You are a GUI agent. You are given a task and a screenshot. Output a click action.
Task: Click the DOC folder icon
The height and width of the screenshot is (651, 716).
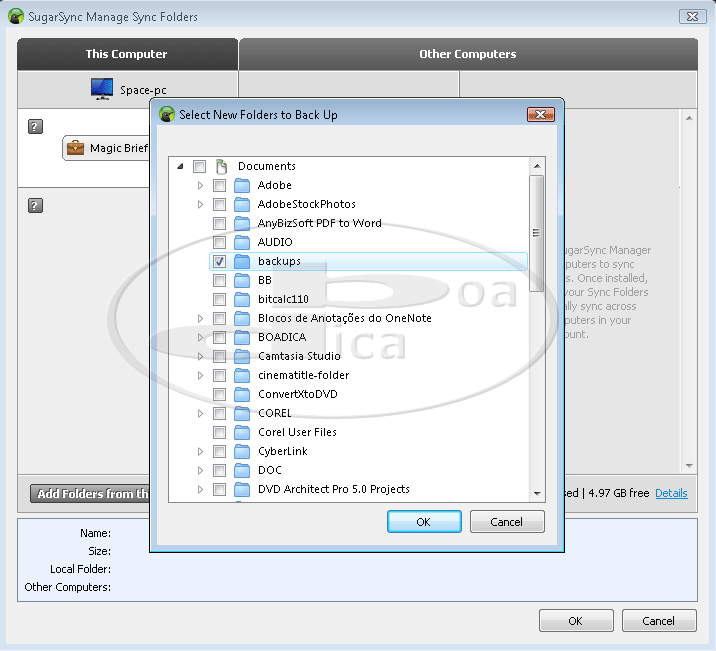point(242,470)
